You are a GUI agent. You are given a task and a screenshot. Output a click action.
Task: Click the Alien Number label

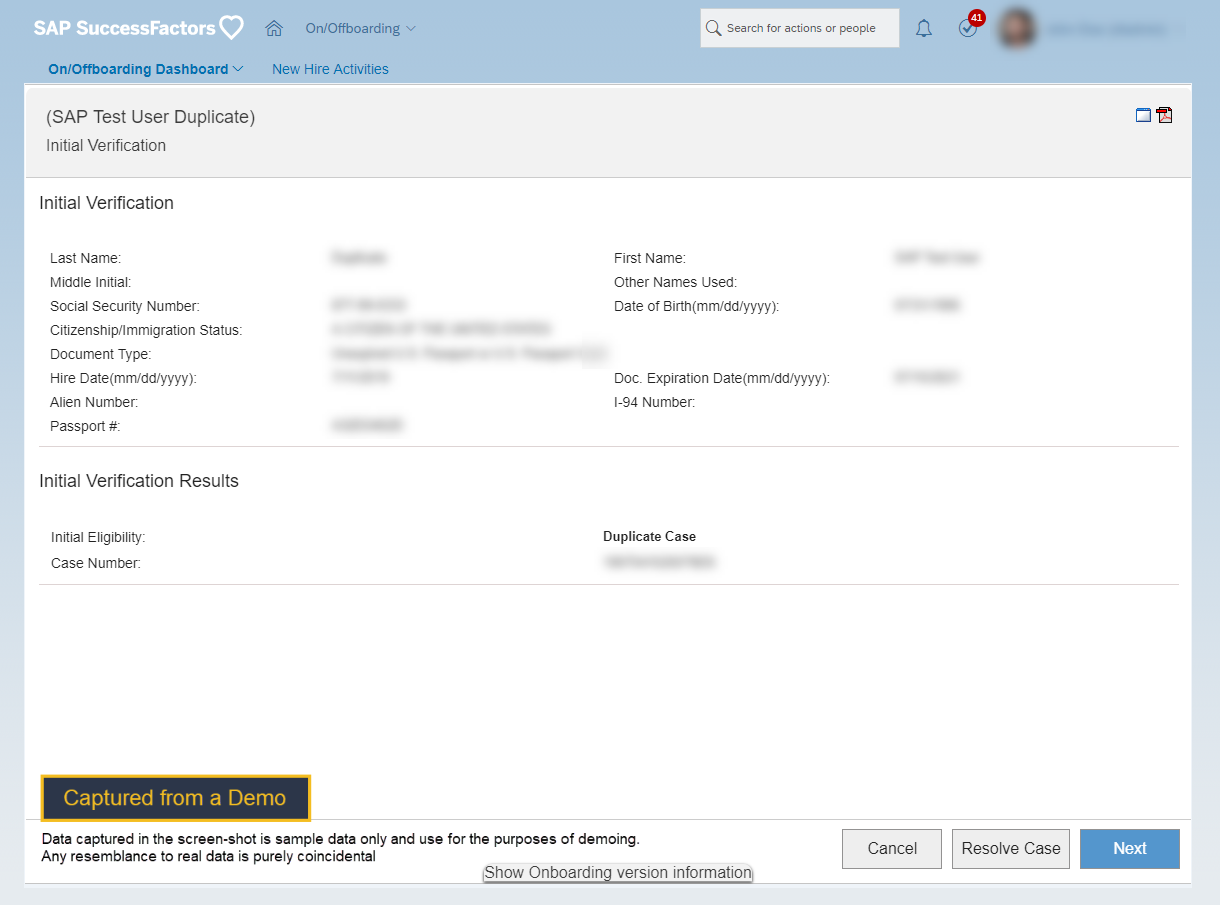(x=94, y=402)
